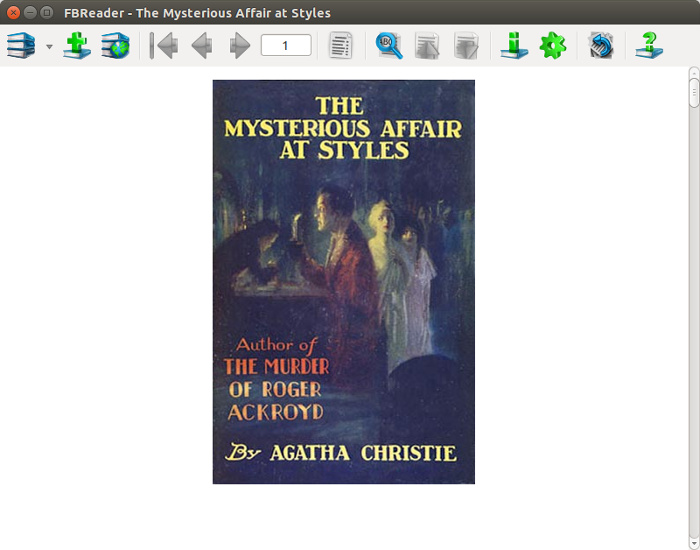
Task: Open the table of contents
Action: pos(341,45)
